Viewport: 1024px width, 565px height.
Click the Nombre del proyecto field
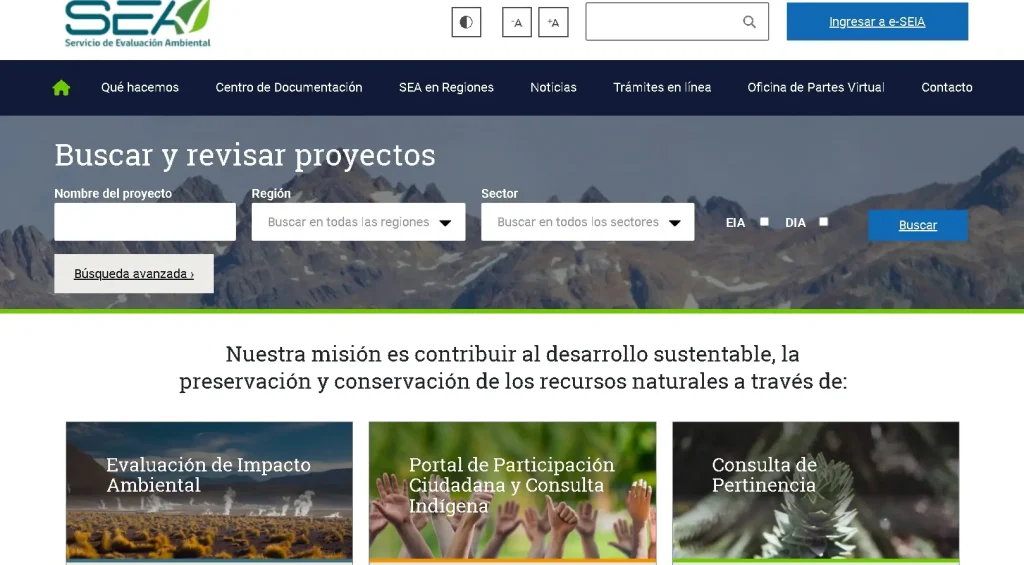[x=145, y=221]
